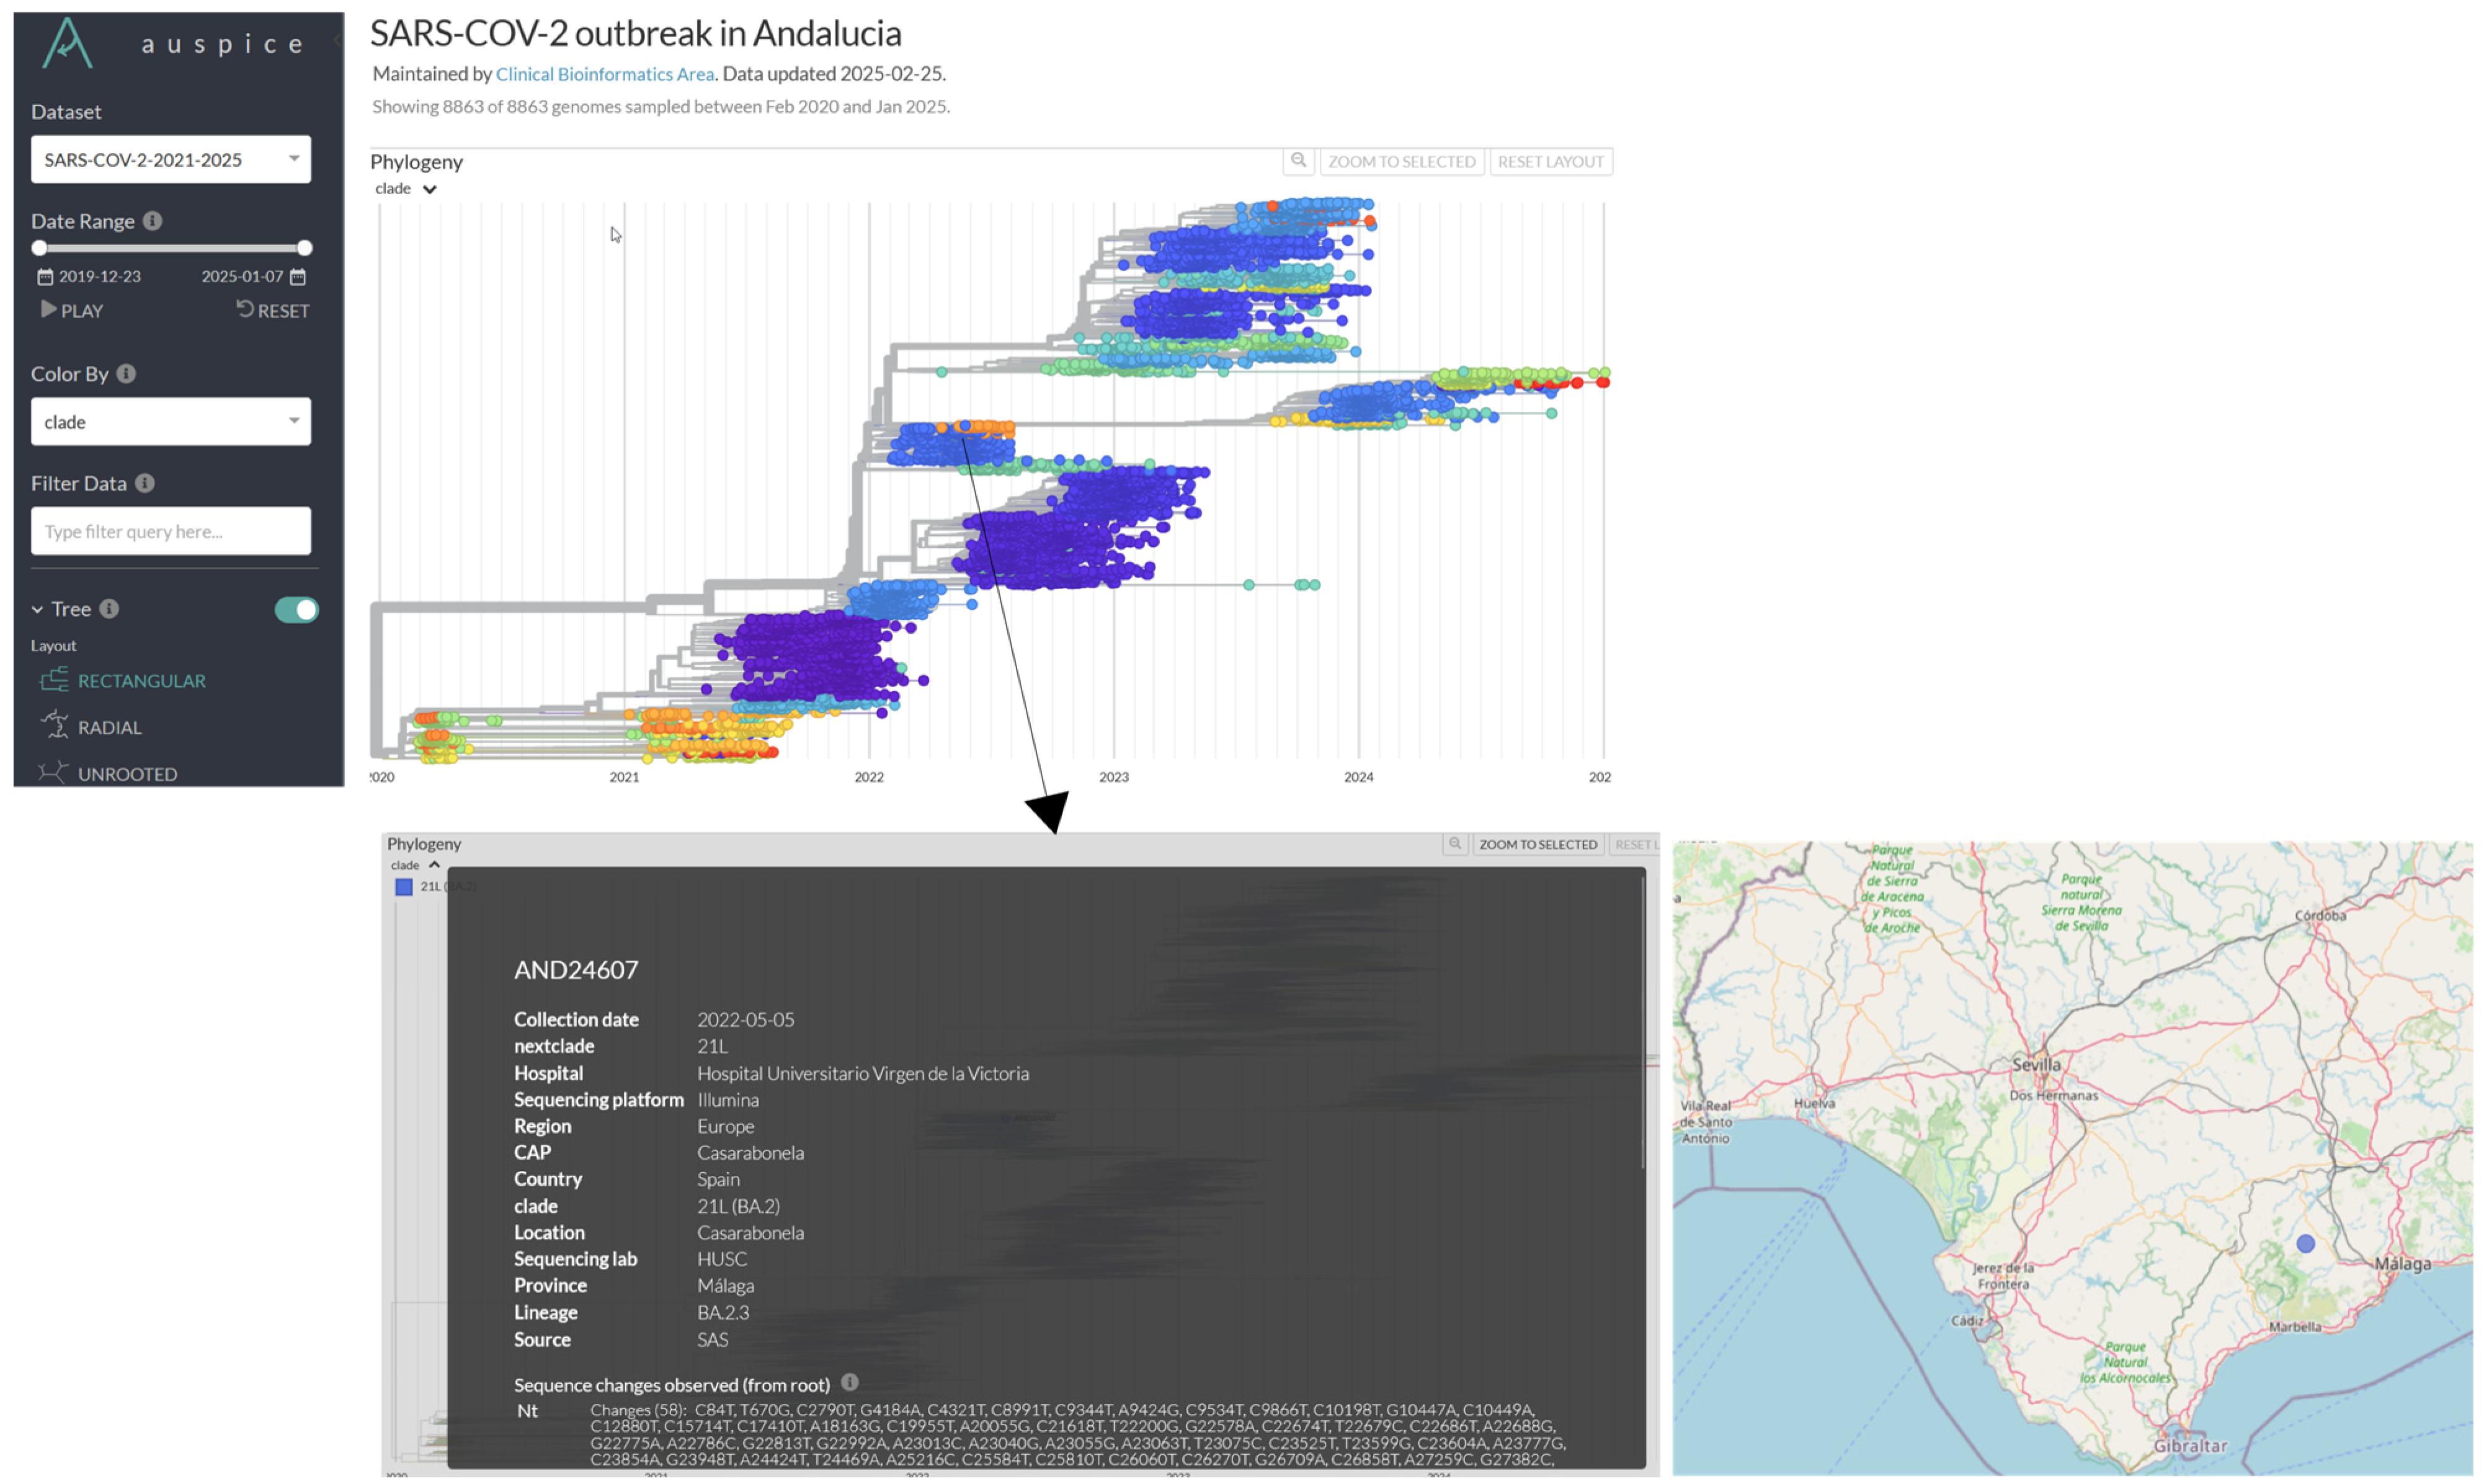The width and height of the screenshot is (2484, 1484).
Task: Open the end date calendar icon
Action: coord(298,277)
